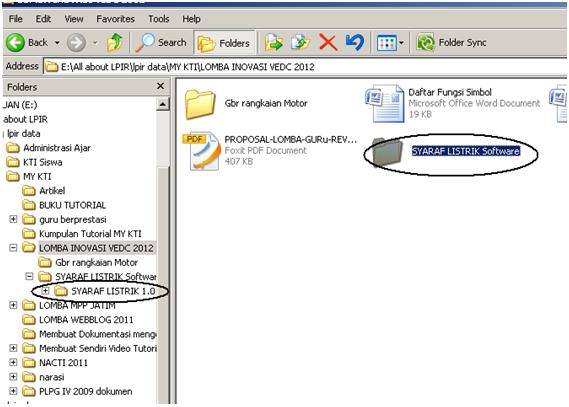
Task: Select Administrasi Ajar folder in tree
Action: pos(48,148)
